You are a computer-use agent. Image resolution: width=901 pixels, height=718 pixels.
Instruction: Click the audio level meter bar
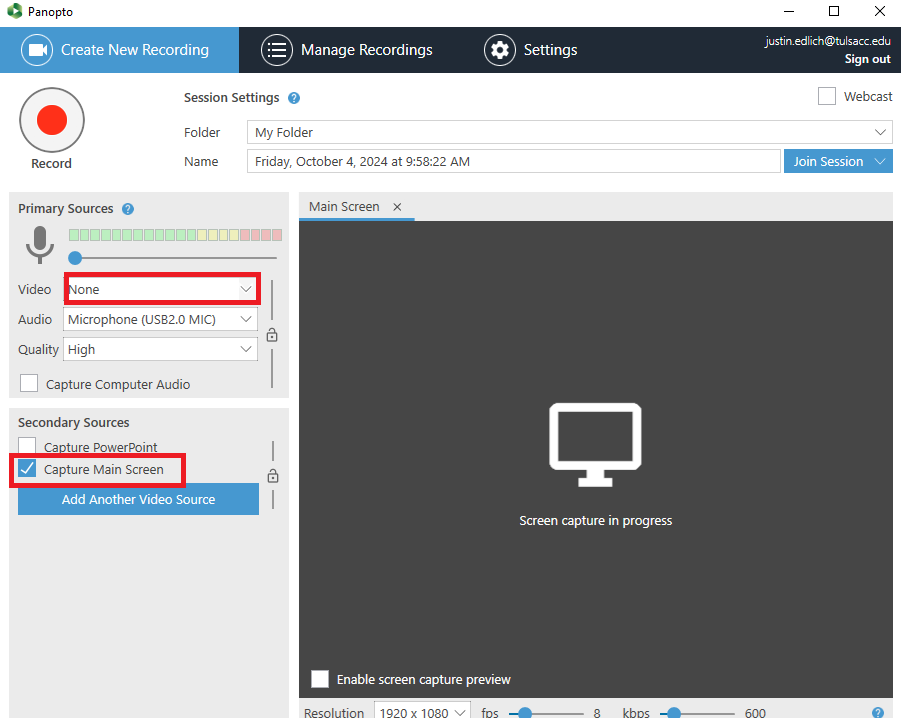pyautogui.click(x=175, y=235)
